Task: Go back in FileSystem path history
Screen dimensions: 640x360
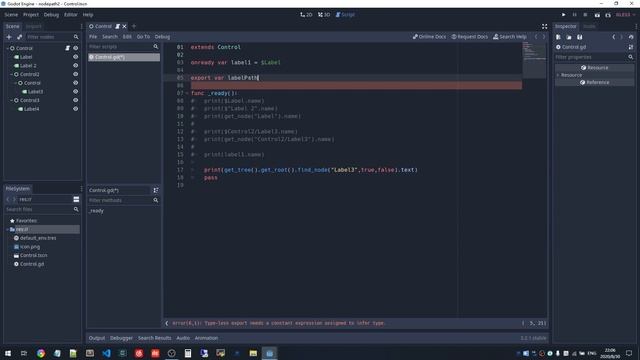Action: 8,199
